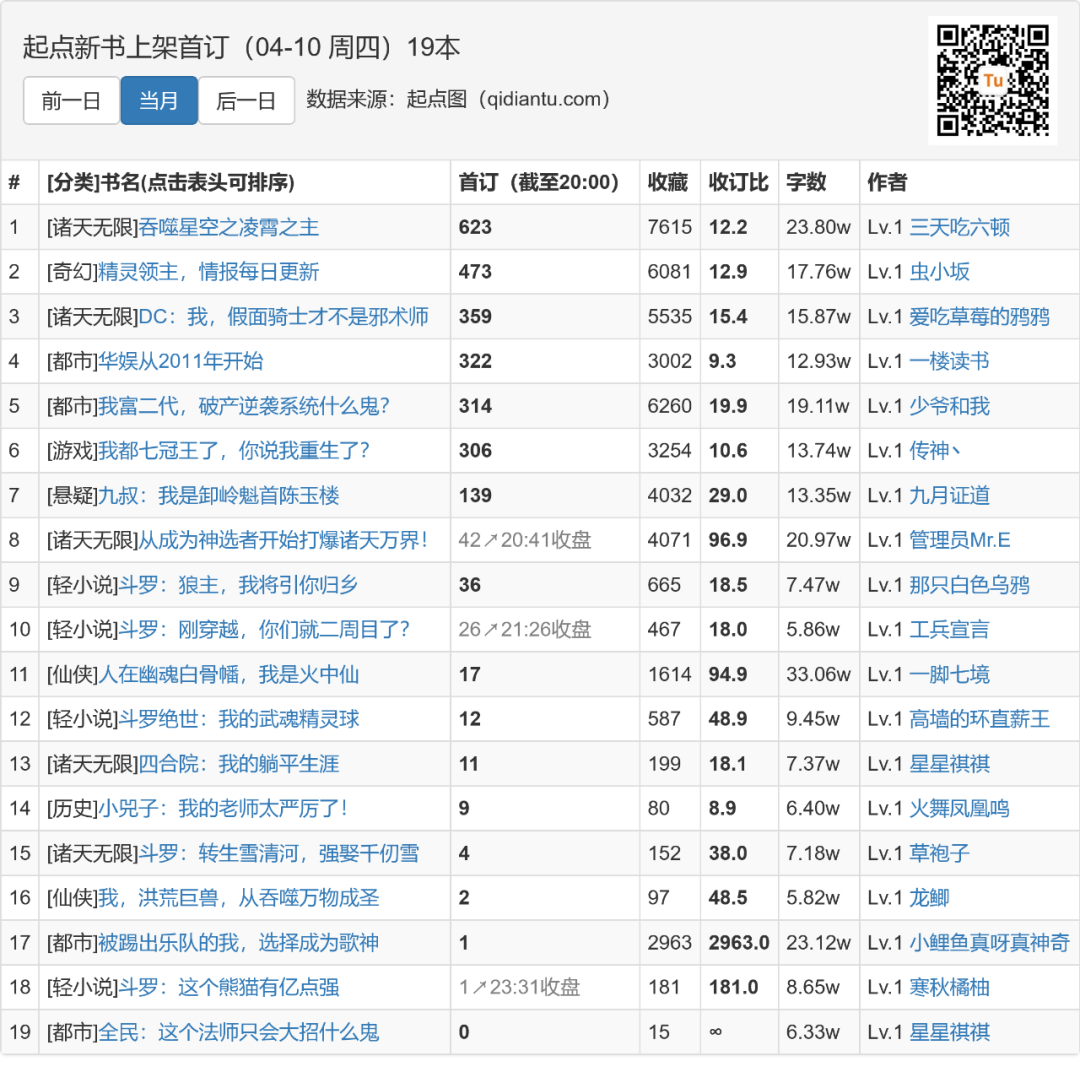The width and height of the screenshot is (1080, 1083).
Task: Open author 寒秋橘柚
Action: pos(949,988)
